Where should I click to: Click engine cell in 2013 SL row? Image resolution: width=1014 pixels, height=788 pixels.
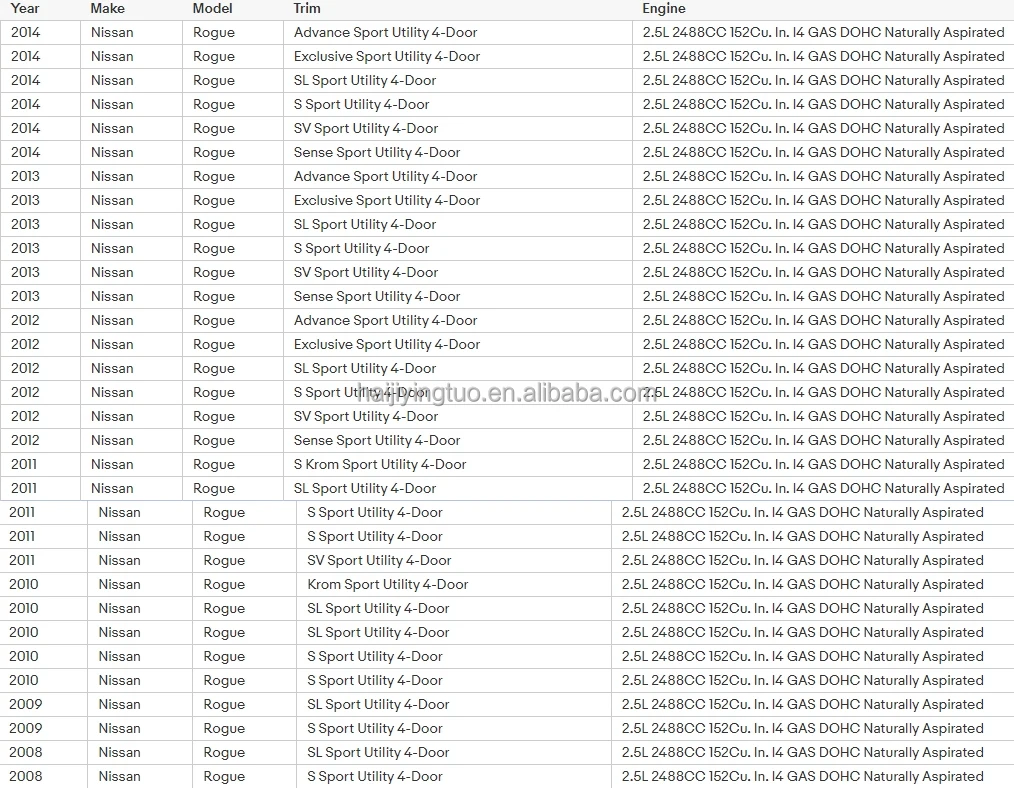(x=823, y=224)
